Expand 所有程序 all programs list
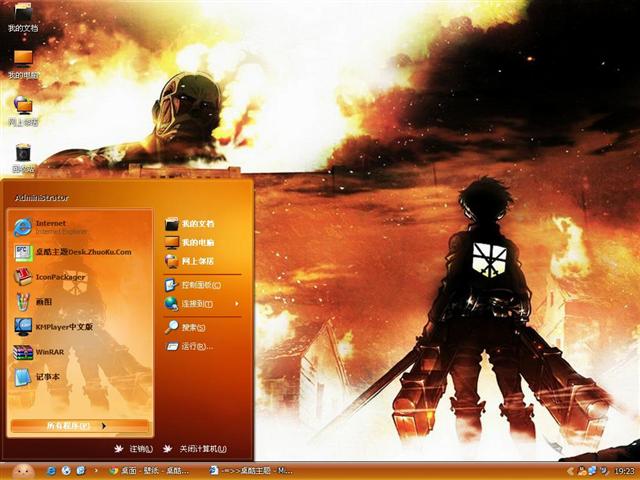 [79, 426]
